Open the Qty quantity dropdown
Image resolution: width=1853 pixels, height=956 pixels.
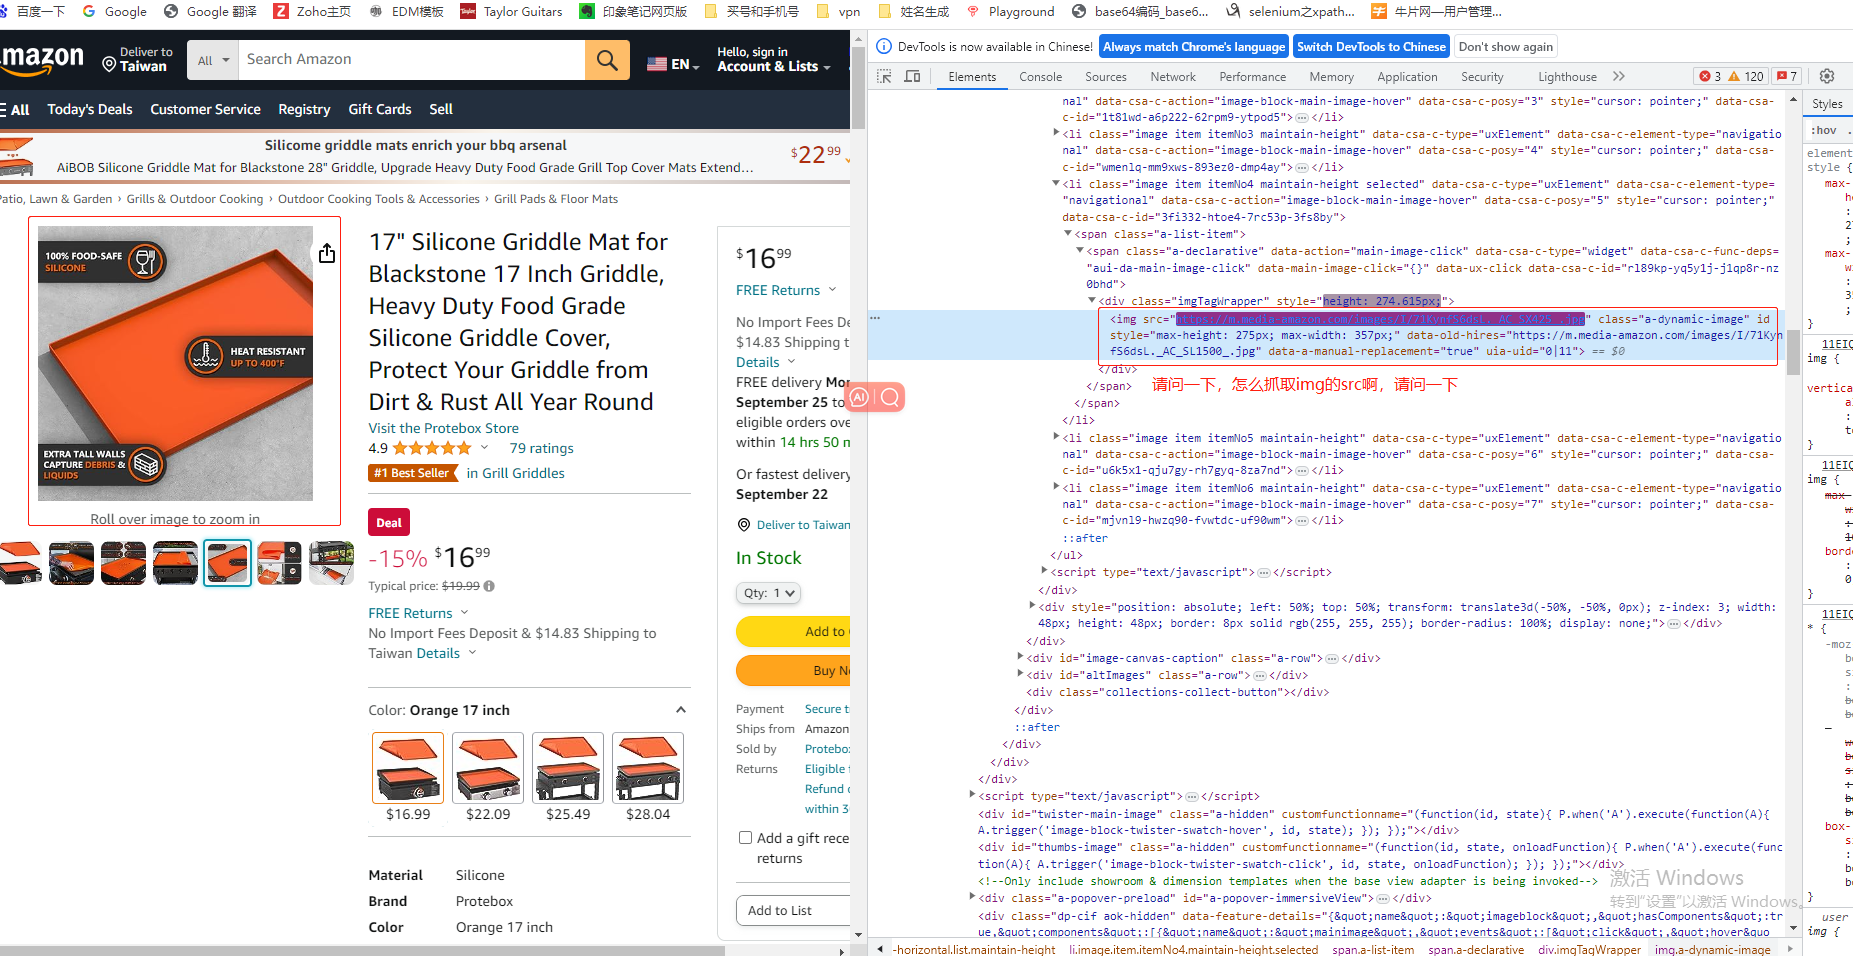[x=768, y=593]
